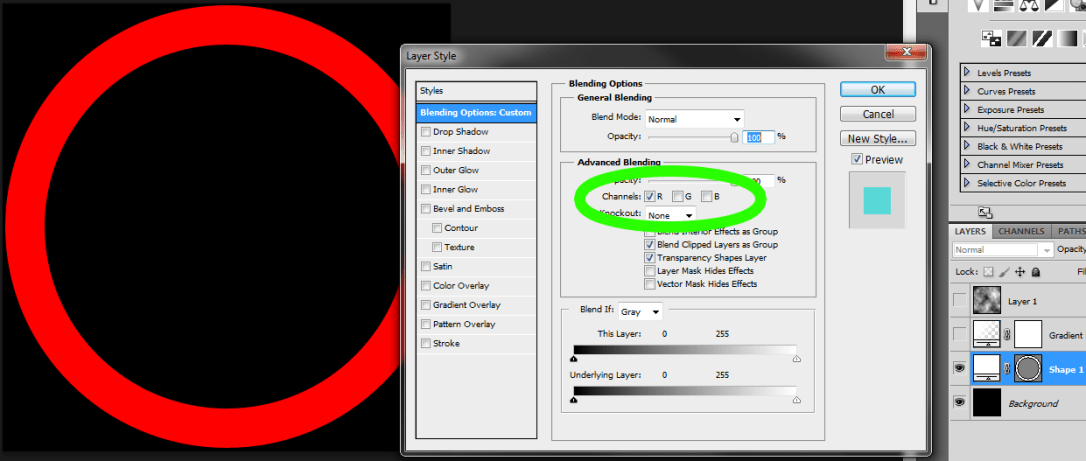Click the lock all padlock icon
The image size is (1086, 461).
(x=1036, y=271)
